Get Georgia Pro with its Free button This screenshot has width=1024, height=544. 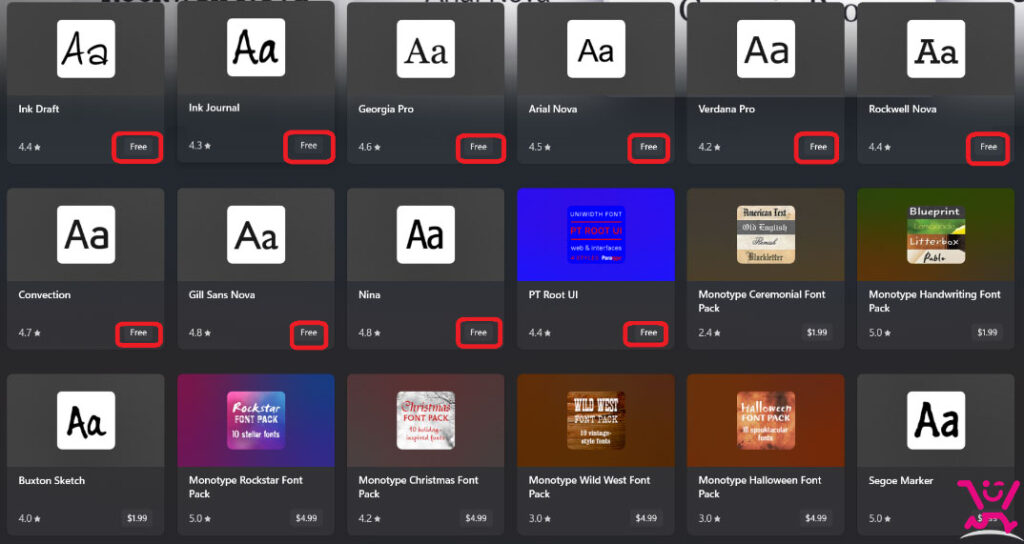click(478, 147)
